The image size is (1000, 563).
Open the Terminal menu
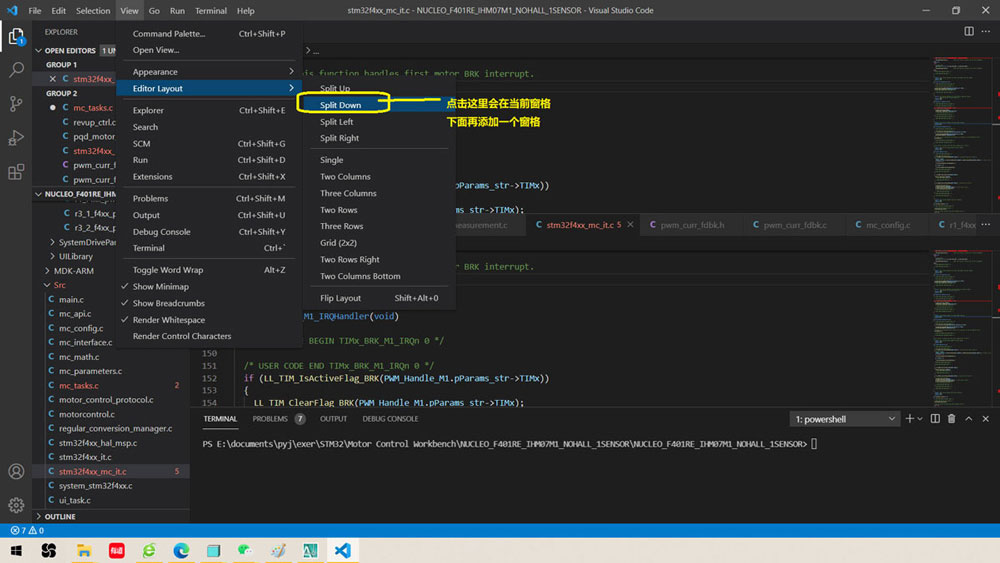tap(210, 10)
